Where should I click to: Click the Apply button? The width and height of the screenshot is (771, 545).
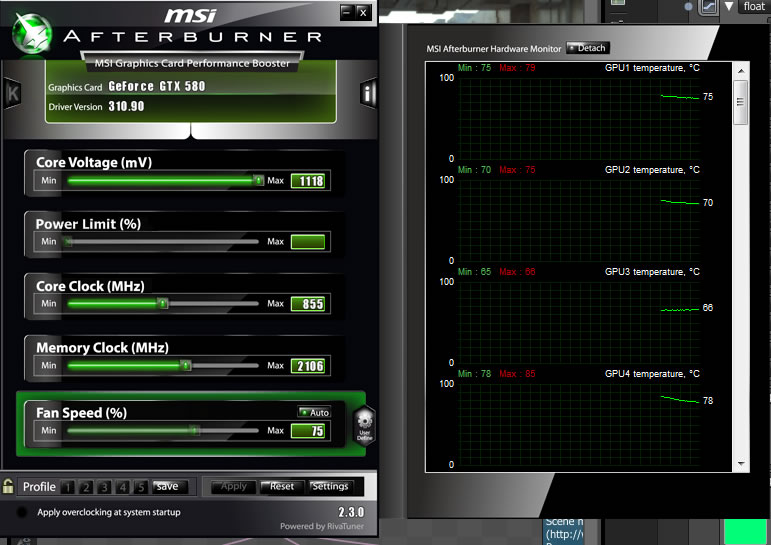(x=234, y=486)
